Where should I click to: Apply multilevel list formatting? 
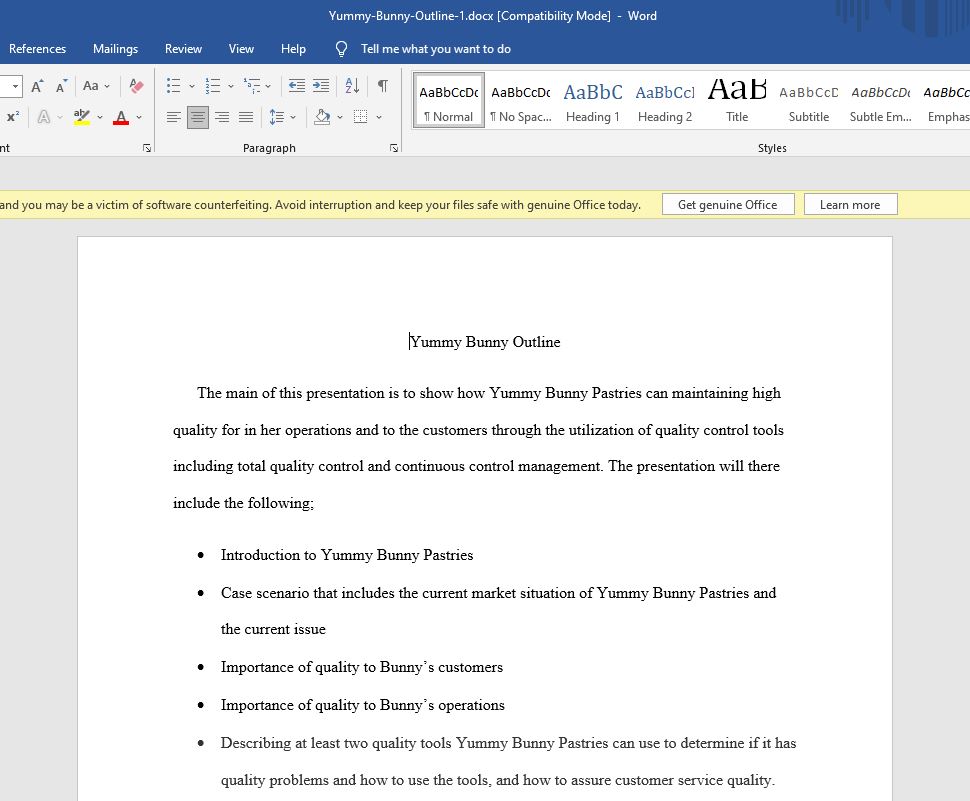click(252, 86)
